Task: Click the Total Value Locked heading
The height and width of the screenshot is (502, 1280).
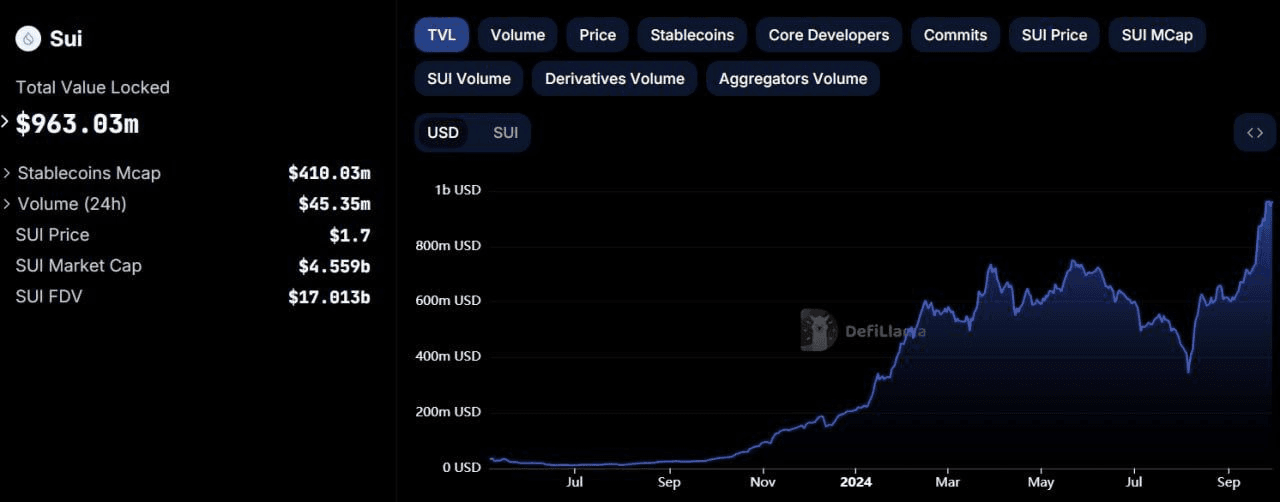Action: point(93,88)
